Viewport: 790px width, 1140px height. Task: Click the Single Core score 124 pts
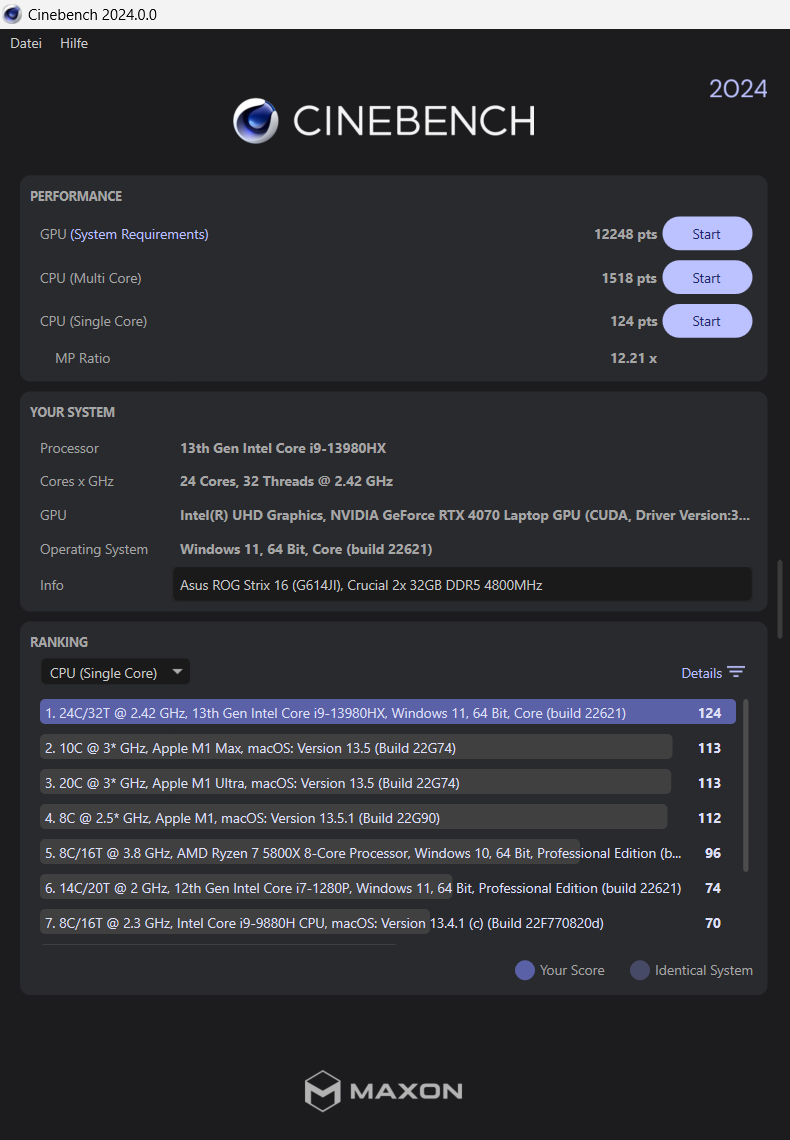(x=634, y=321)
